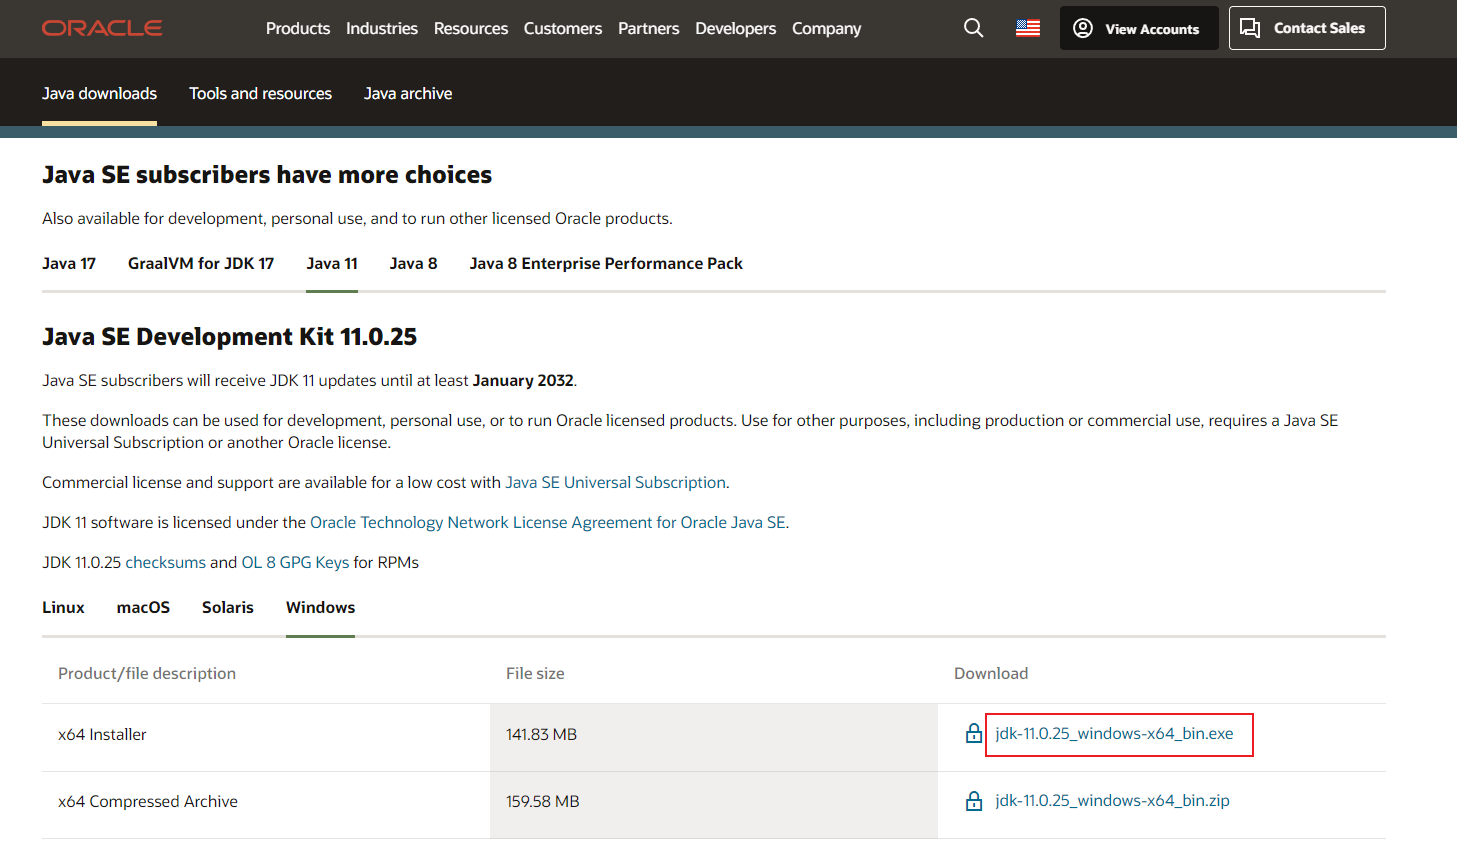Open Oracle Technology Network License Agreement link
The height and width of the screenshot is (862, 1457).
point(548,522)
